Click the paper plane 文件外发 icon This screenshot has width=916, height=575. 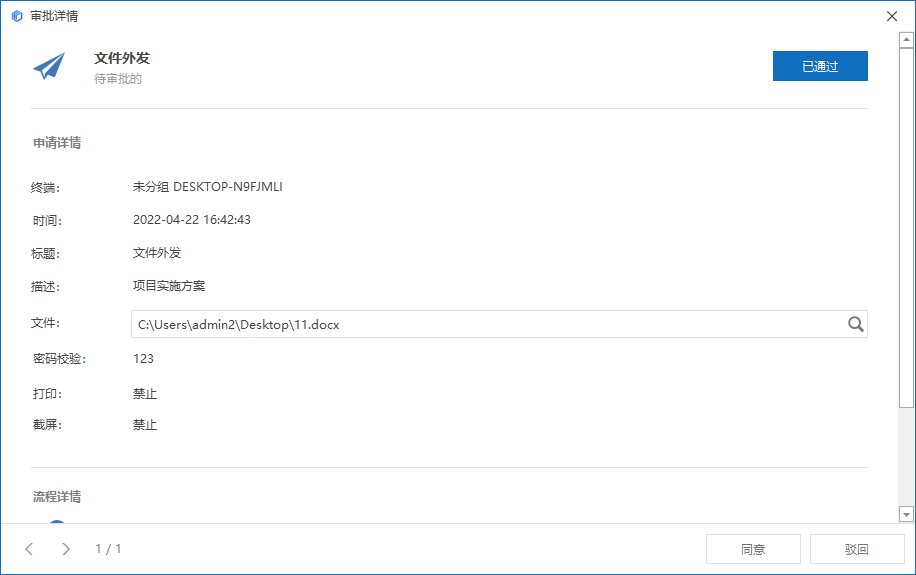pos(49,67)
